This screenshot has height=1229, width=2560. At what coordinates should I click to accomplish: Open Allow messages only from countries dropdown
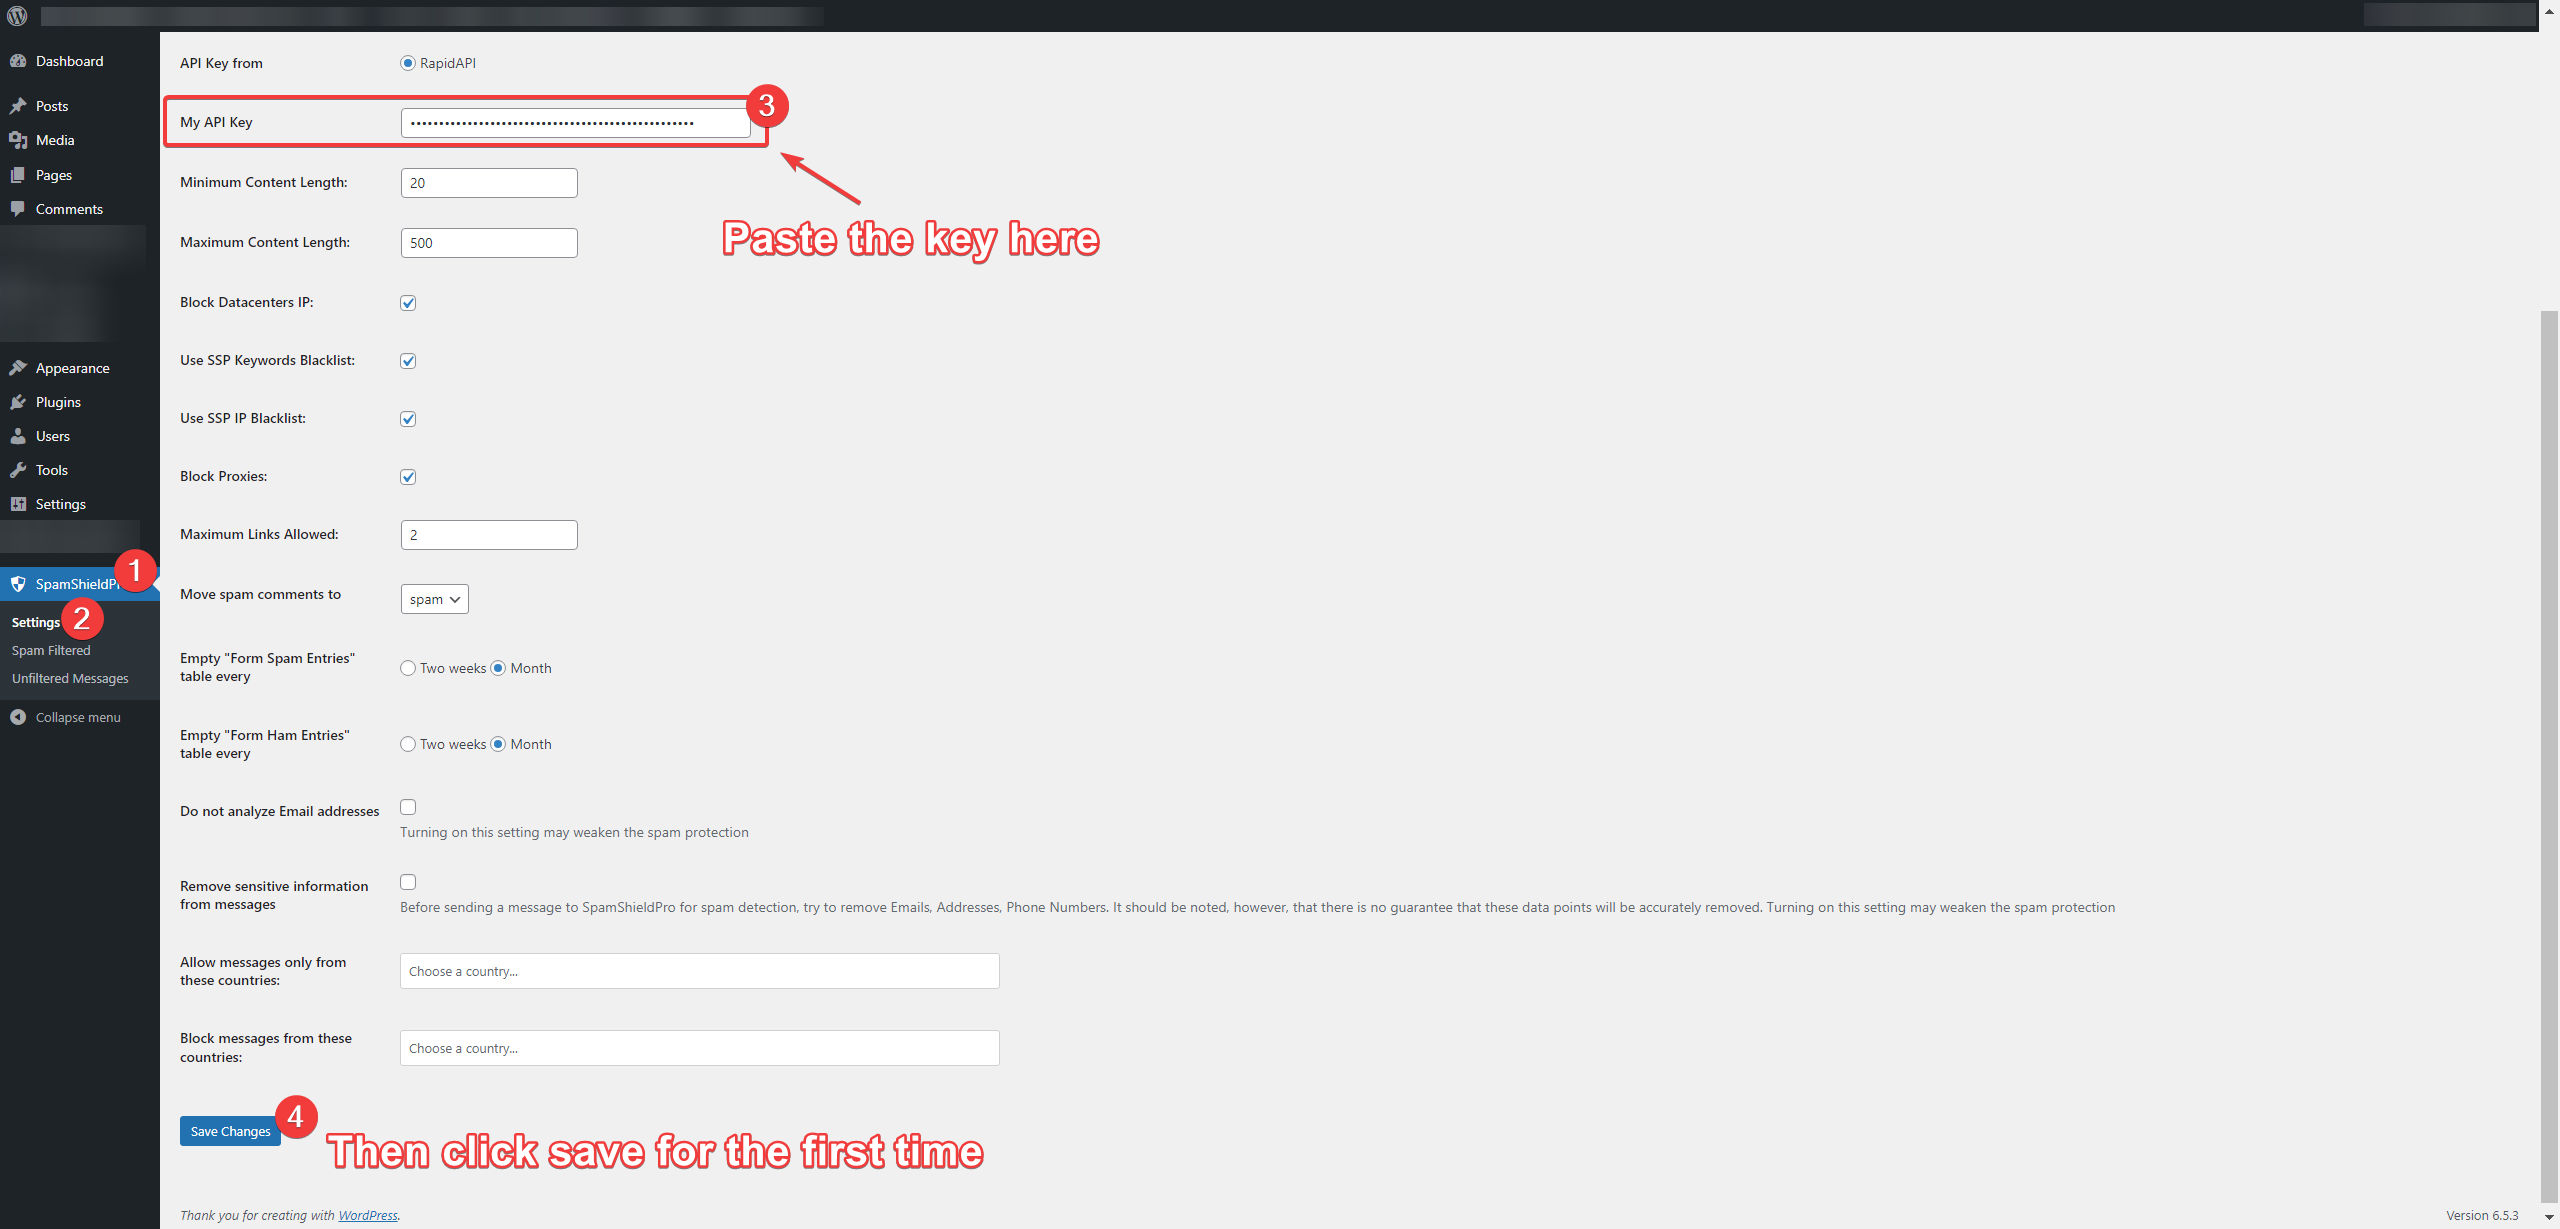699,969
